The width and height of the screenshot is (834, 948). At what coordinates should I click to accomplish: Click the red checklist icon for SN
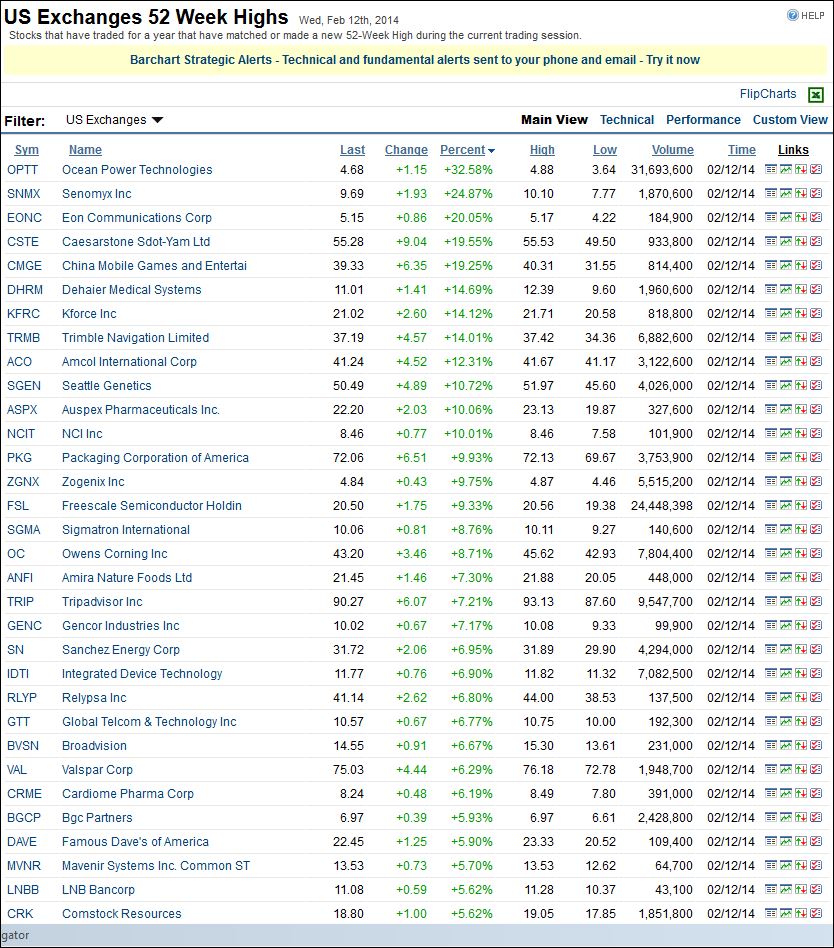click(x=816, y=649)
